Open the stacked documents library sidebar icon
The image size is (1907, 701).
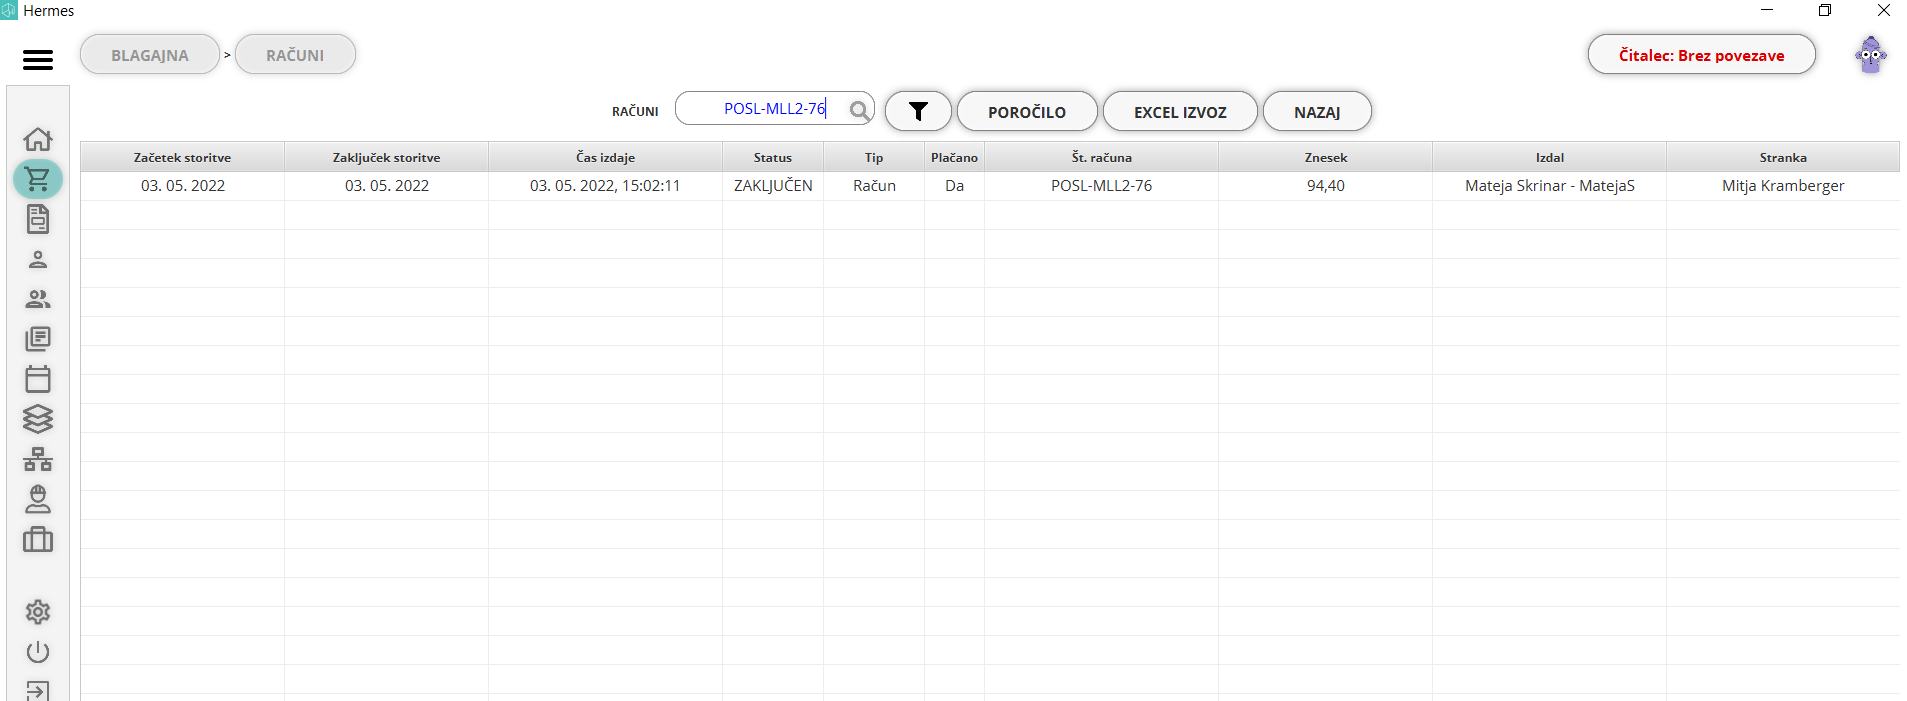[38, 339]
